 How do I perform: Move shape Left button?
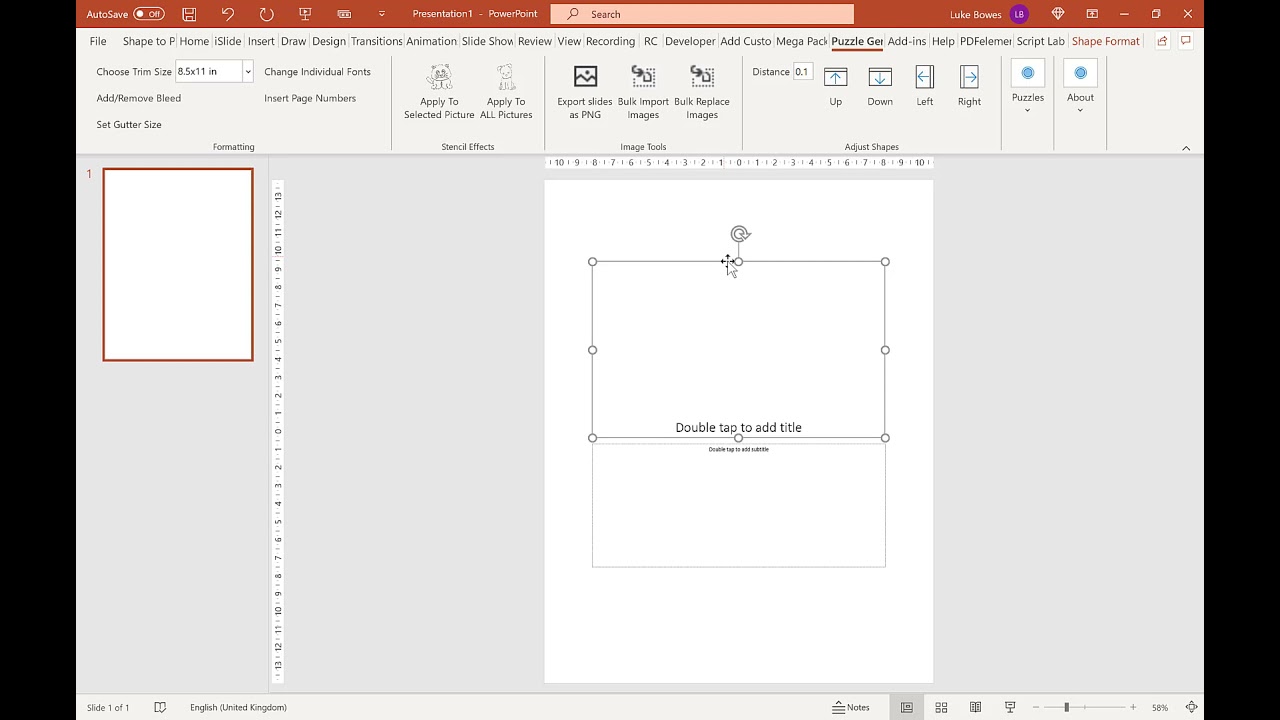click(x=925, y=86)
